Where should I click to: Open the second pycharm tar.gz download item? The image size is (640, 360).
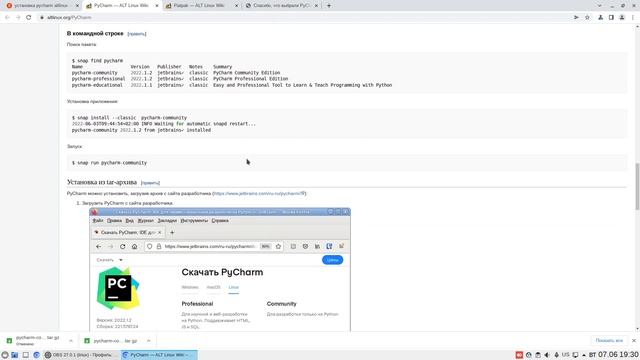[x=115, y=340]
